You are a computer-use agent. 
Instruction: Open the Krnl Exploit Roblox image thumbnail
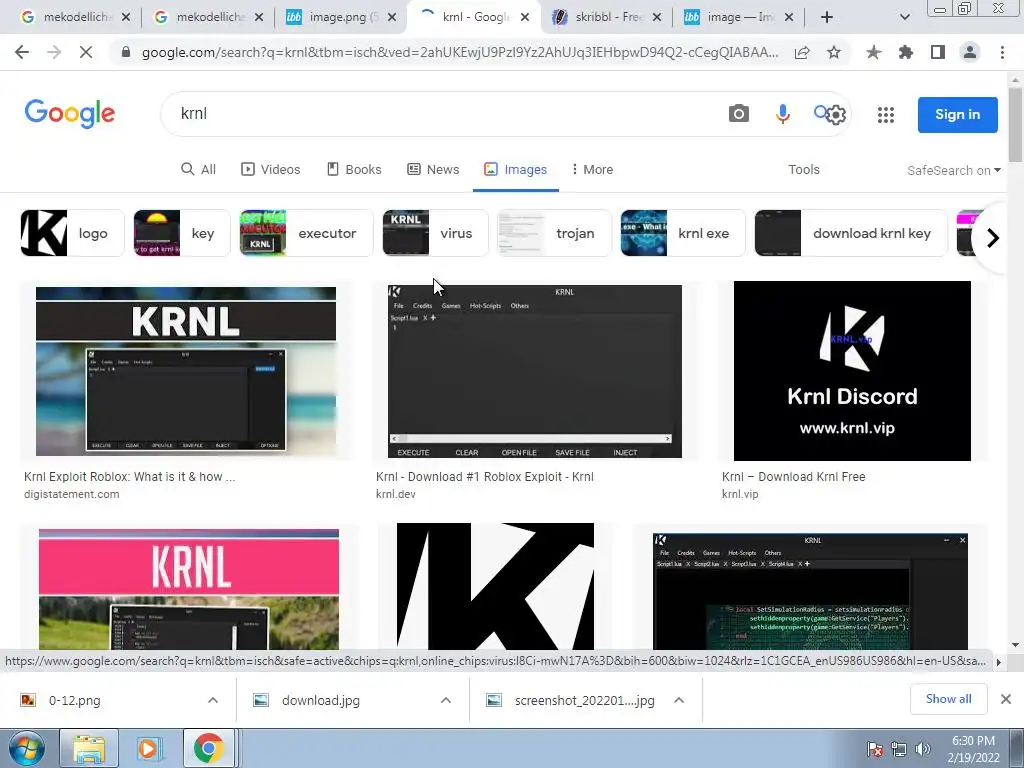[186, 372]
